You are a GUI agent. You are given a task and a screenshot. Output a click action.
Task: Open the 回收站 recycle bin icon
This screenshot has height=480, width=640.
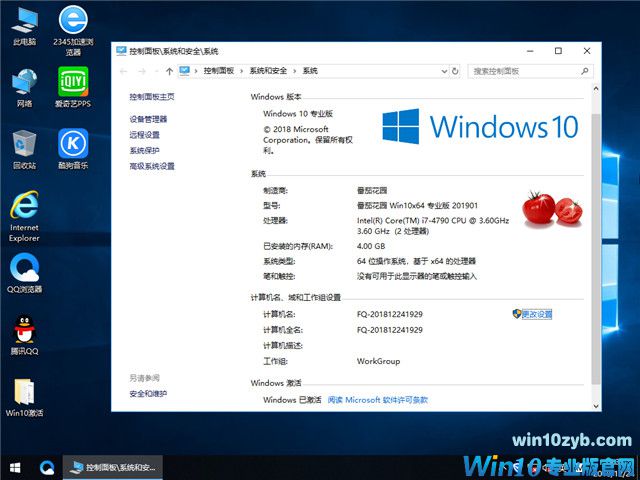point(24,149)
